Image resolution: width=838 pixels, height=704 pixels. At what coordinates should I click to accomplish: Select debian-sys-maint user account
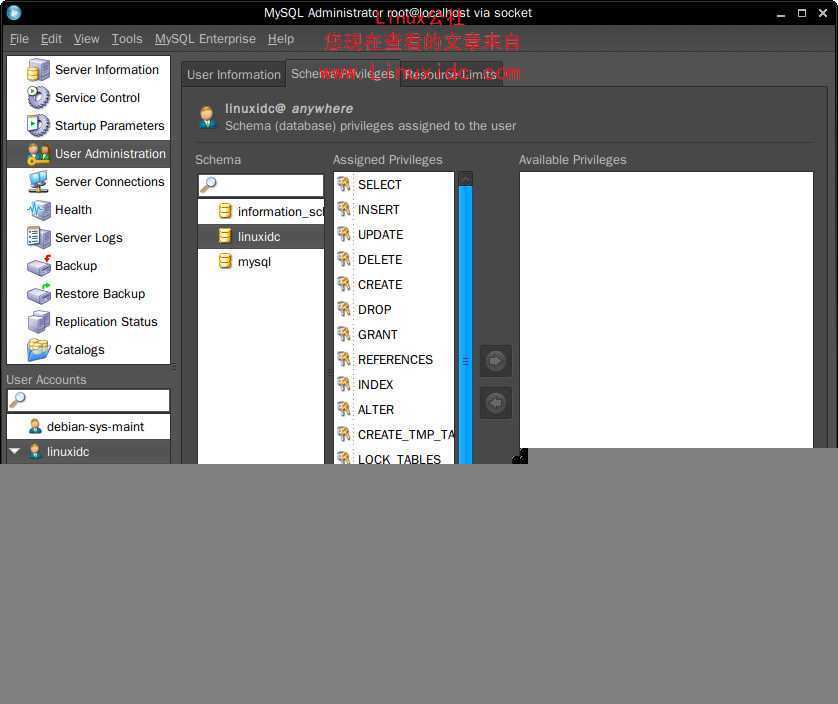click(x=89, y=427)
